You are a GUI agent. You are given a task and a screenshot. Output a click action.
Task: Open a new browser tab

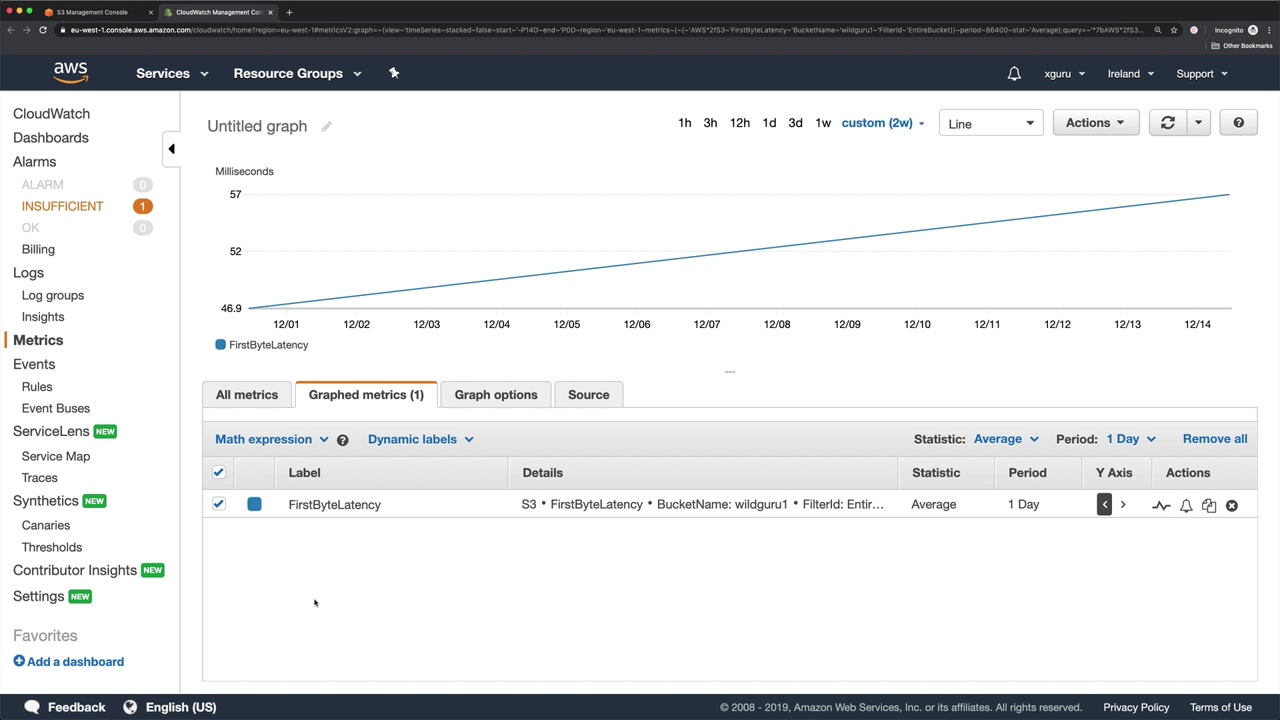(x=289, y=12)
